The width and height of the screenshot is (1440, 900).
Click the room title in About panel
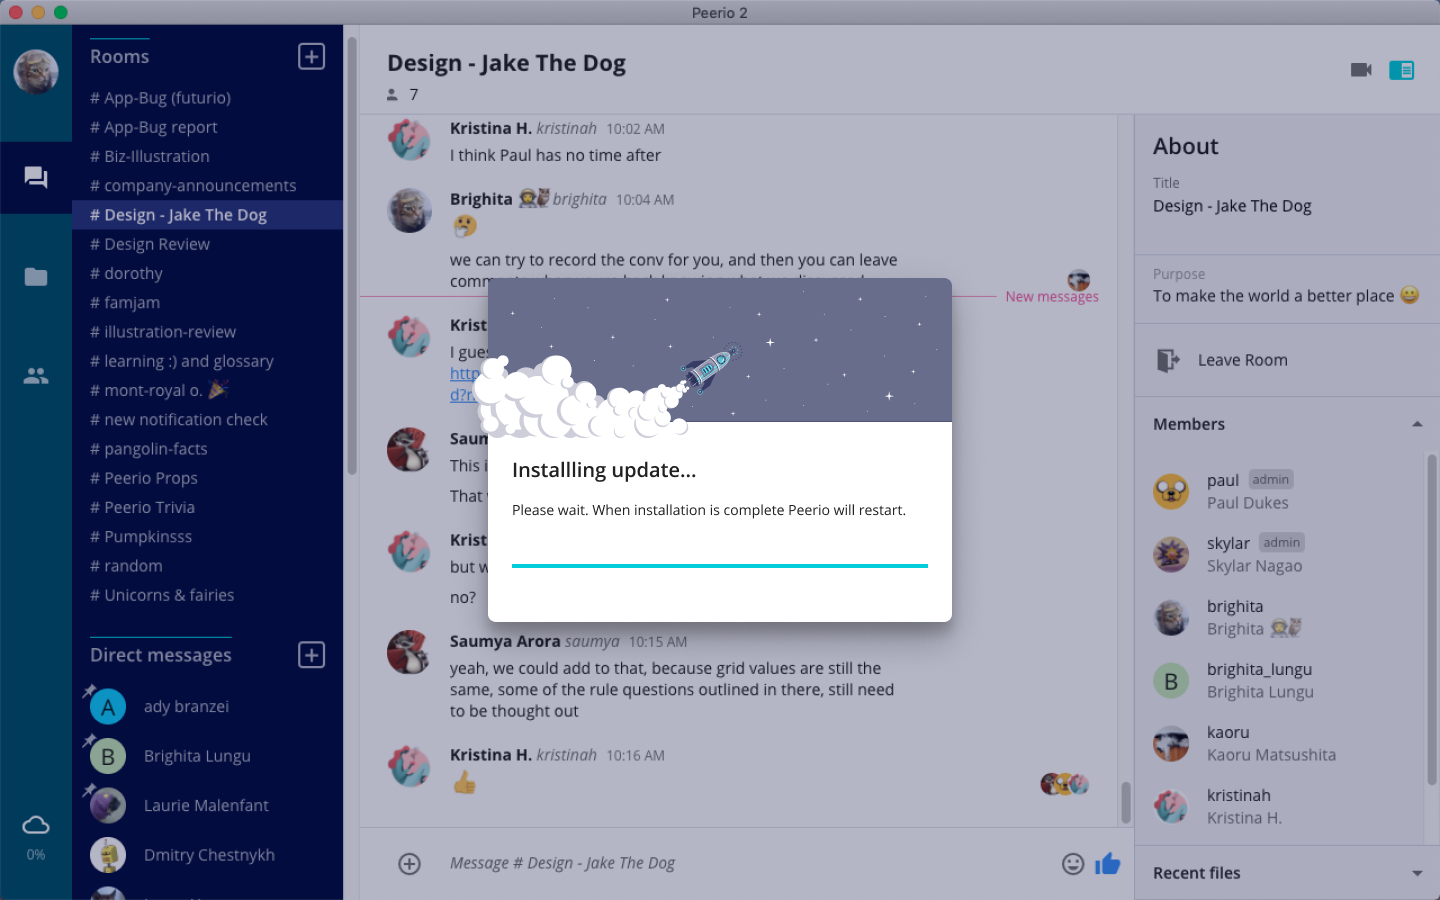point(1232,206)
